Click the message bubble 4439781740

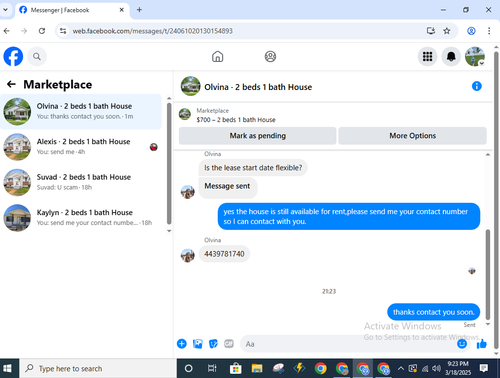224,254
